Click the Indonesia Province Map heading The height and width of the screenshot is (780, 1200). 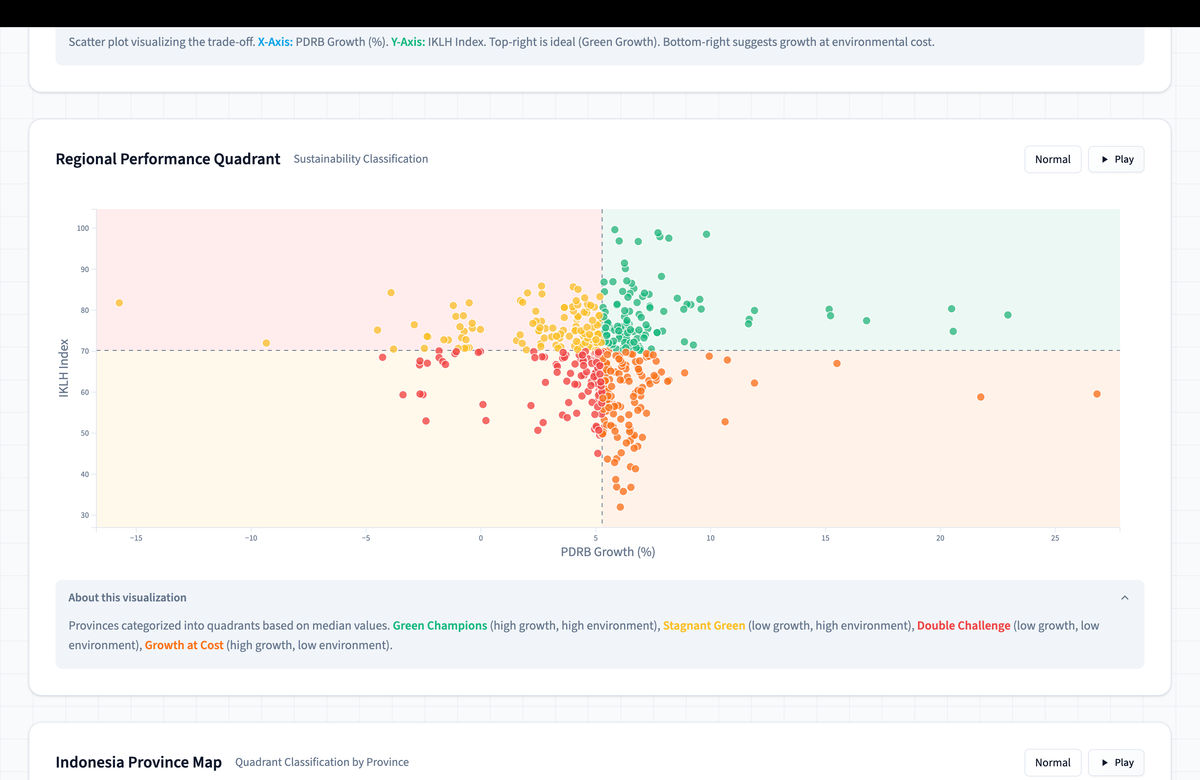point(139,762)
